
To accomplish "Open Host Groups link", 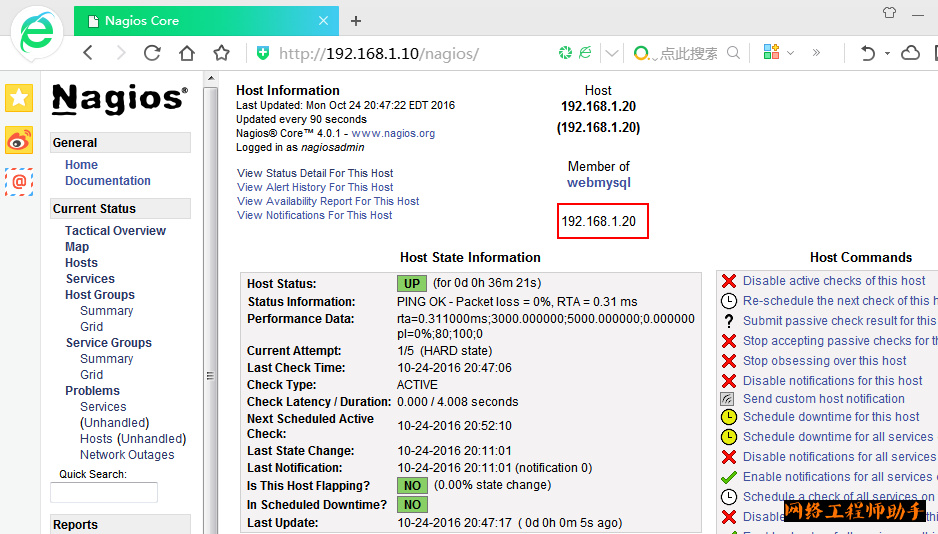I will [x=100, y=295].
